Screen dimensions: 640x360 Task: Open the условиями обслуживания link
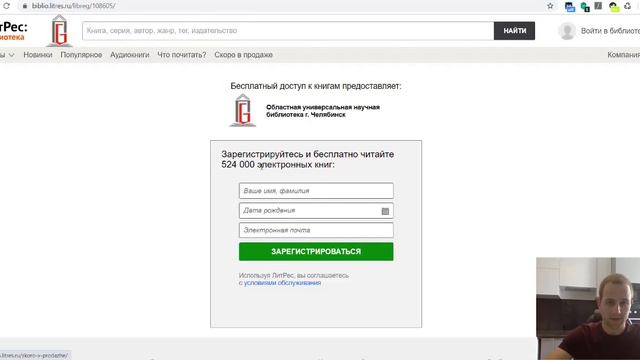282,283
